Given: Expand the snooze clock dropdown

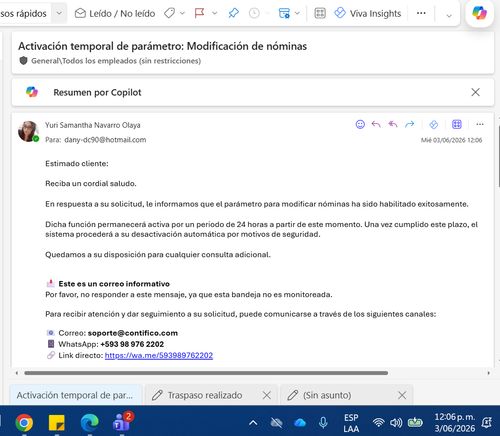Looking at the screenshot, I should [x=267, y=13].
